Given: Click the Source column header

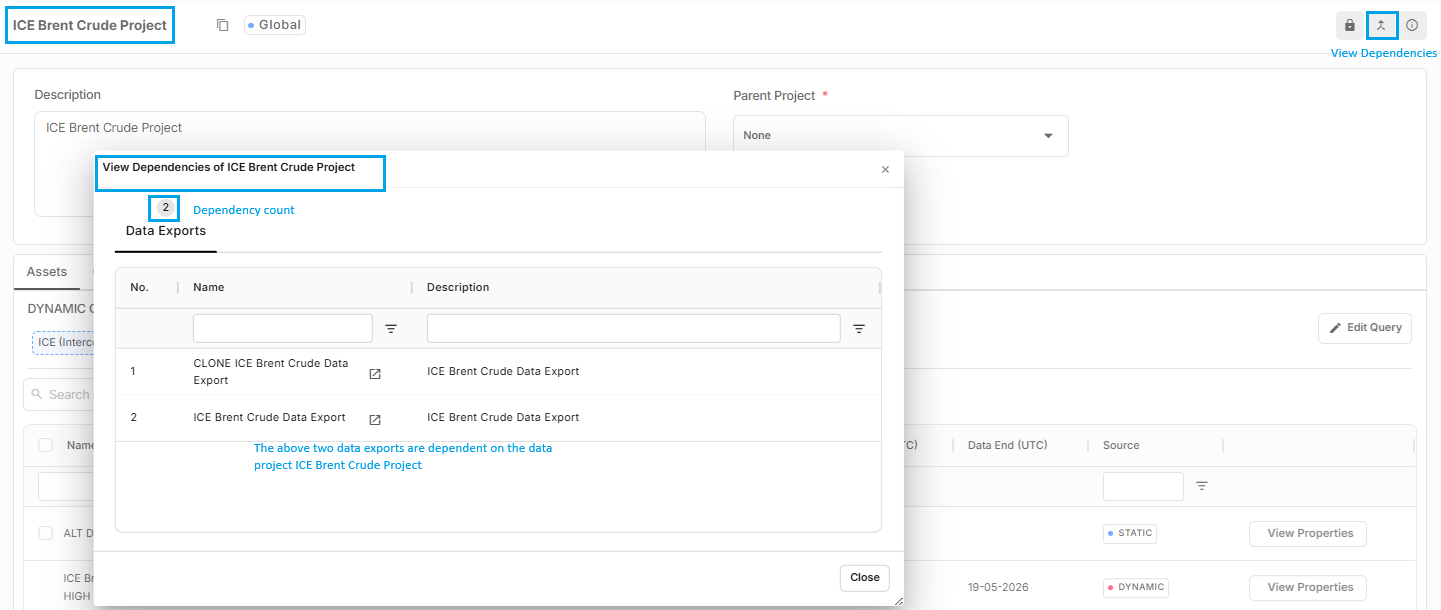Looking at the screenshot, I should (x=1121, y=445).
